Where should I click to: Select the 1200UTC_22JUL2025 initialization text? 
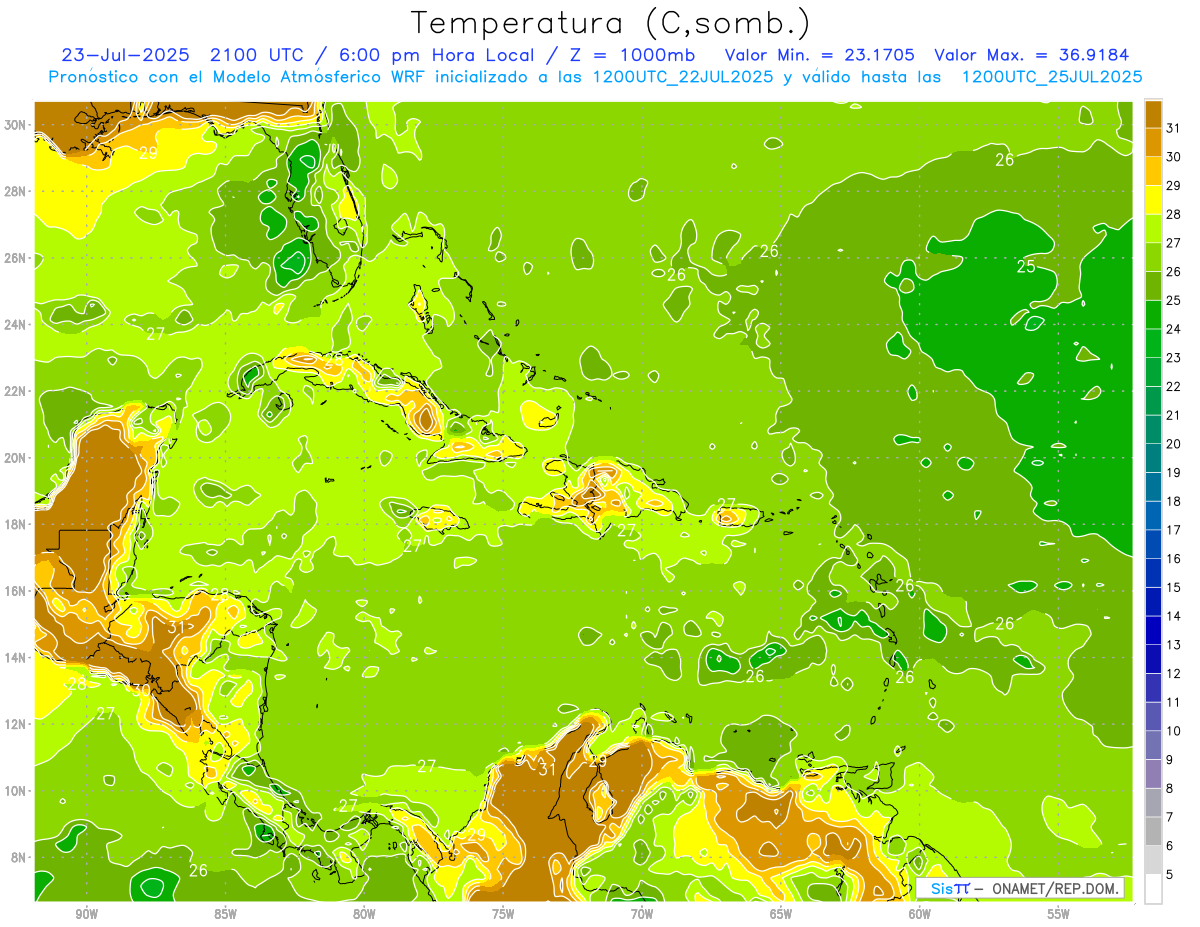tap(683, 76)
